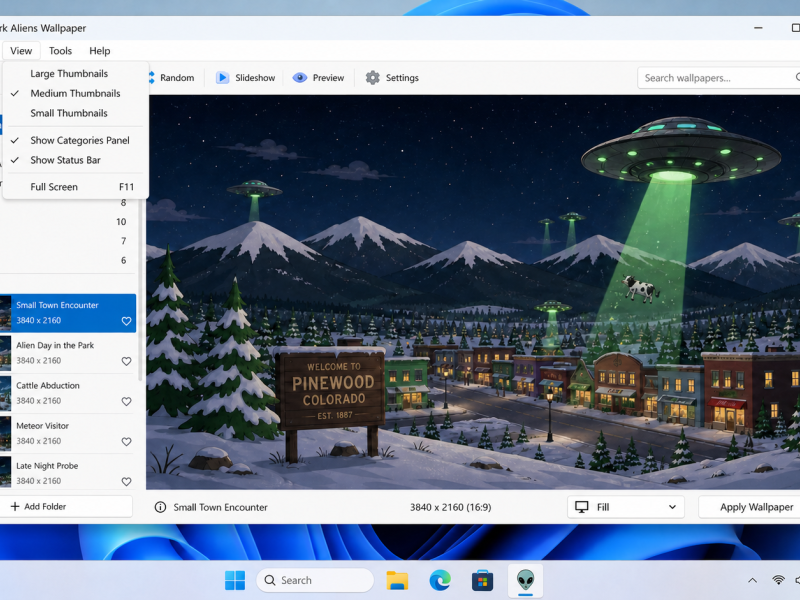Viewport: 800px width, 600px height.
Task: Click the alien wallpaper app taskbar icon
Action: coord(525,581)
